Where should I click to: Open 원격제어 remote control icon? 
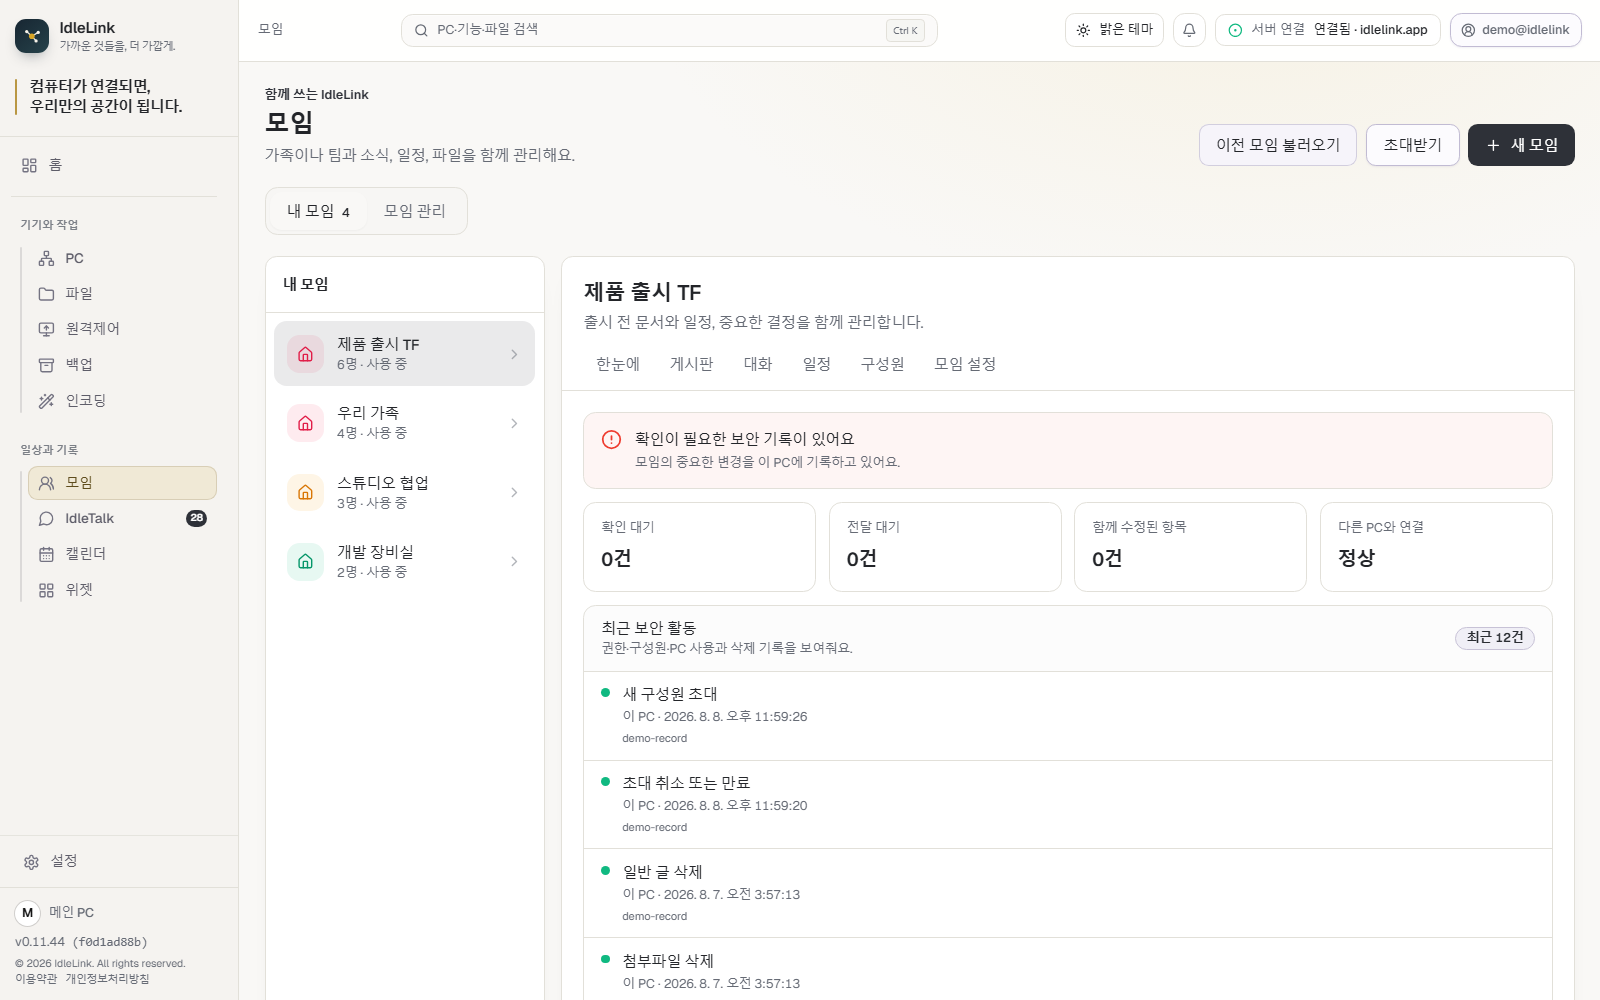click(46, 329)
